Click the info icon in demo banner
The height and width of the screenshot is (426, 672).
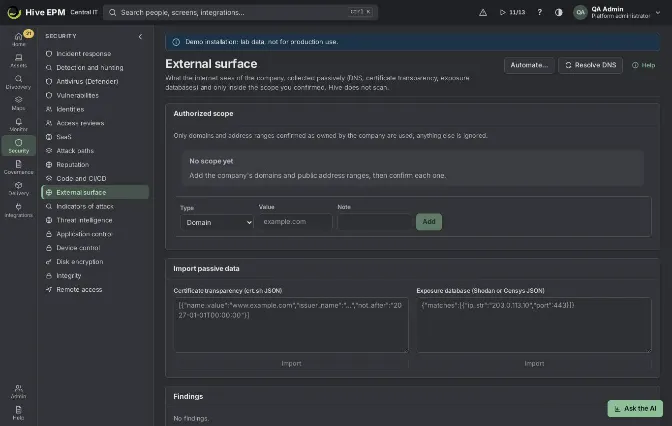tap(176, 42)
